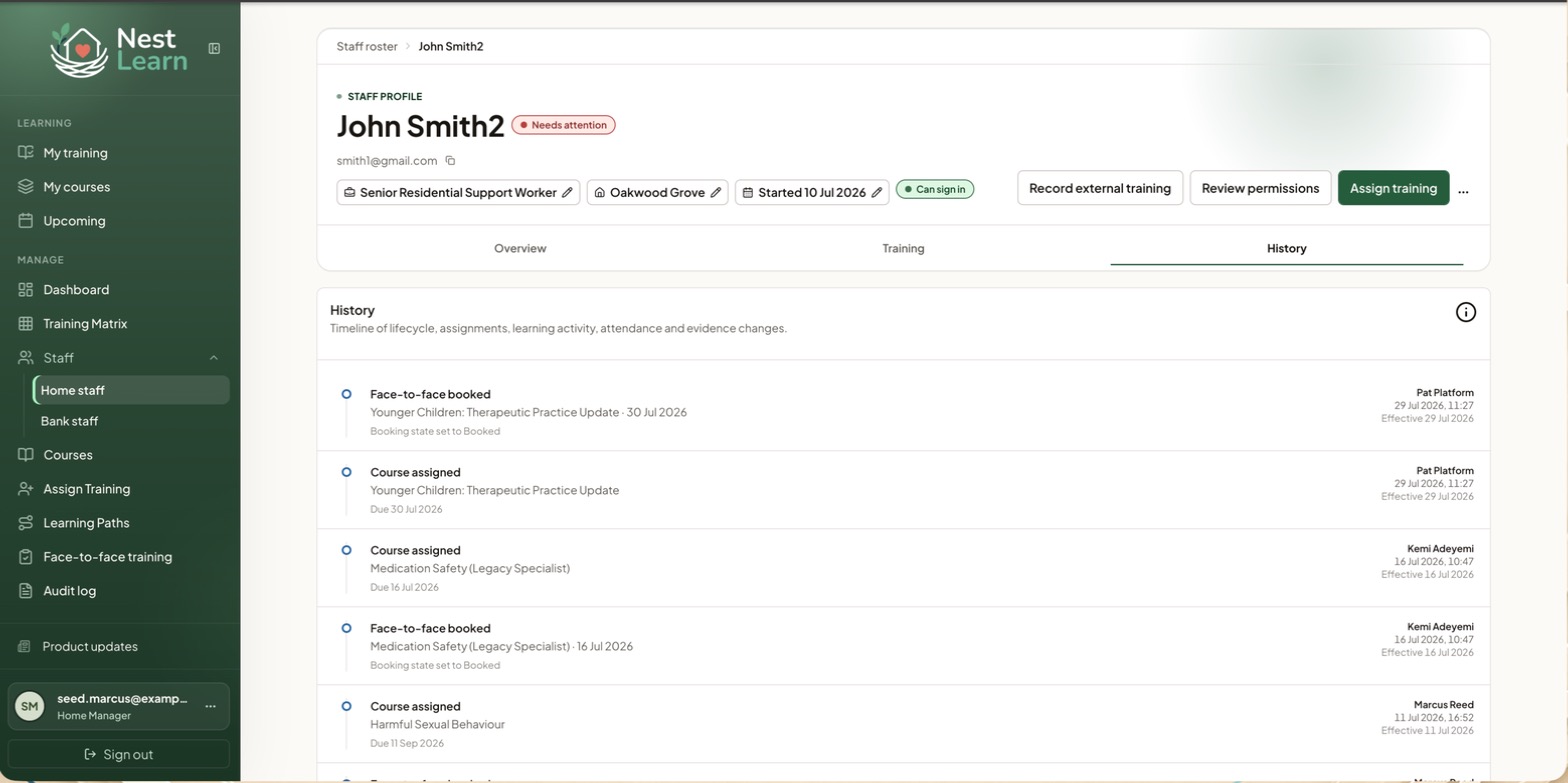
Task: Edit the Oakwood Grove home assignment
Action: (x=716, y=193)
